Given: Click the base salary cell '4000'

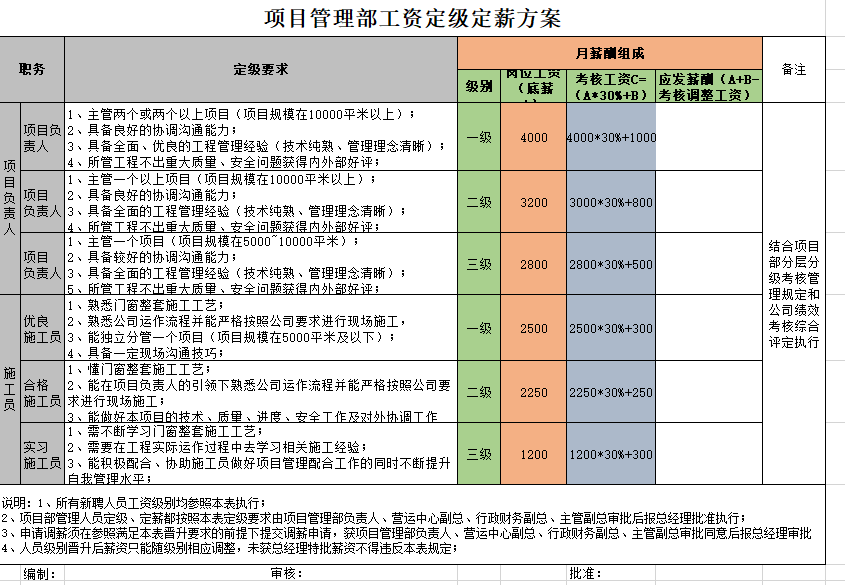Looking at the screenshot, I should click(534, 137).
